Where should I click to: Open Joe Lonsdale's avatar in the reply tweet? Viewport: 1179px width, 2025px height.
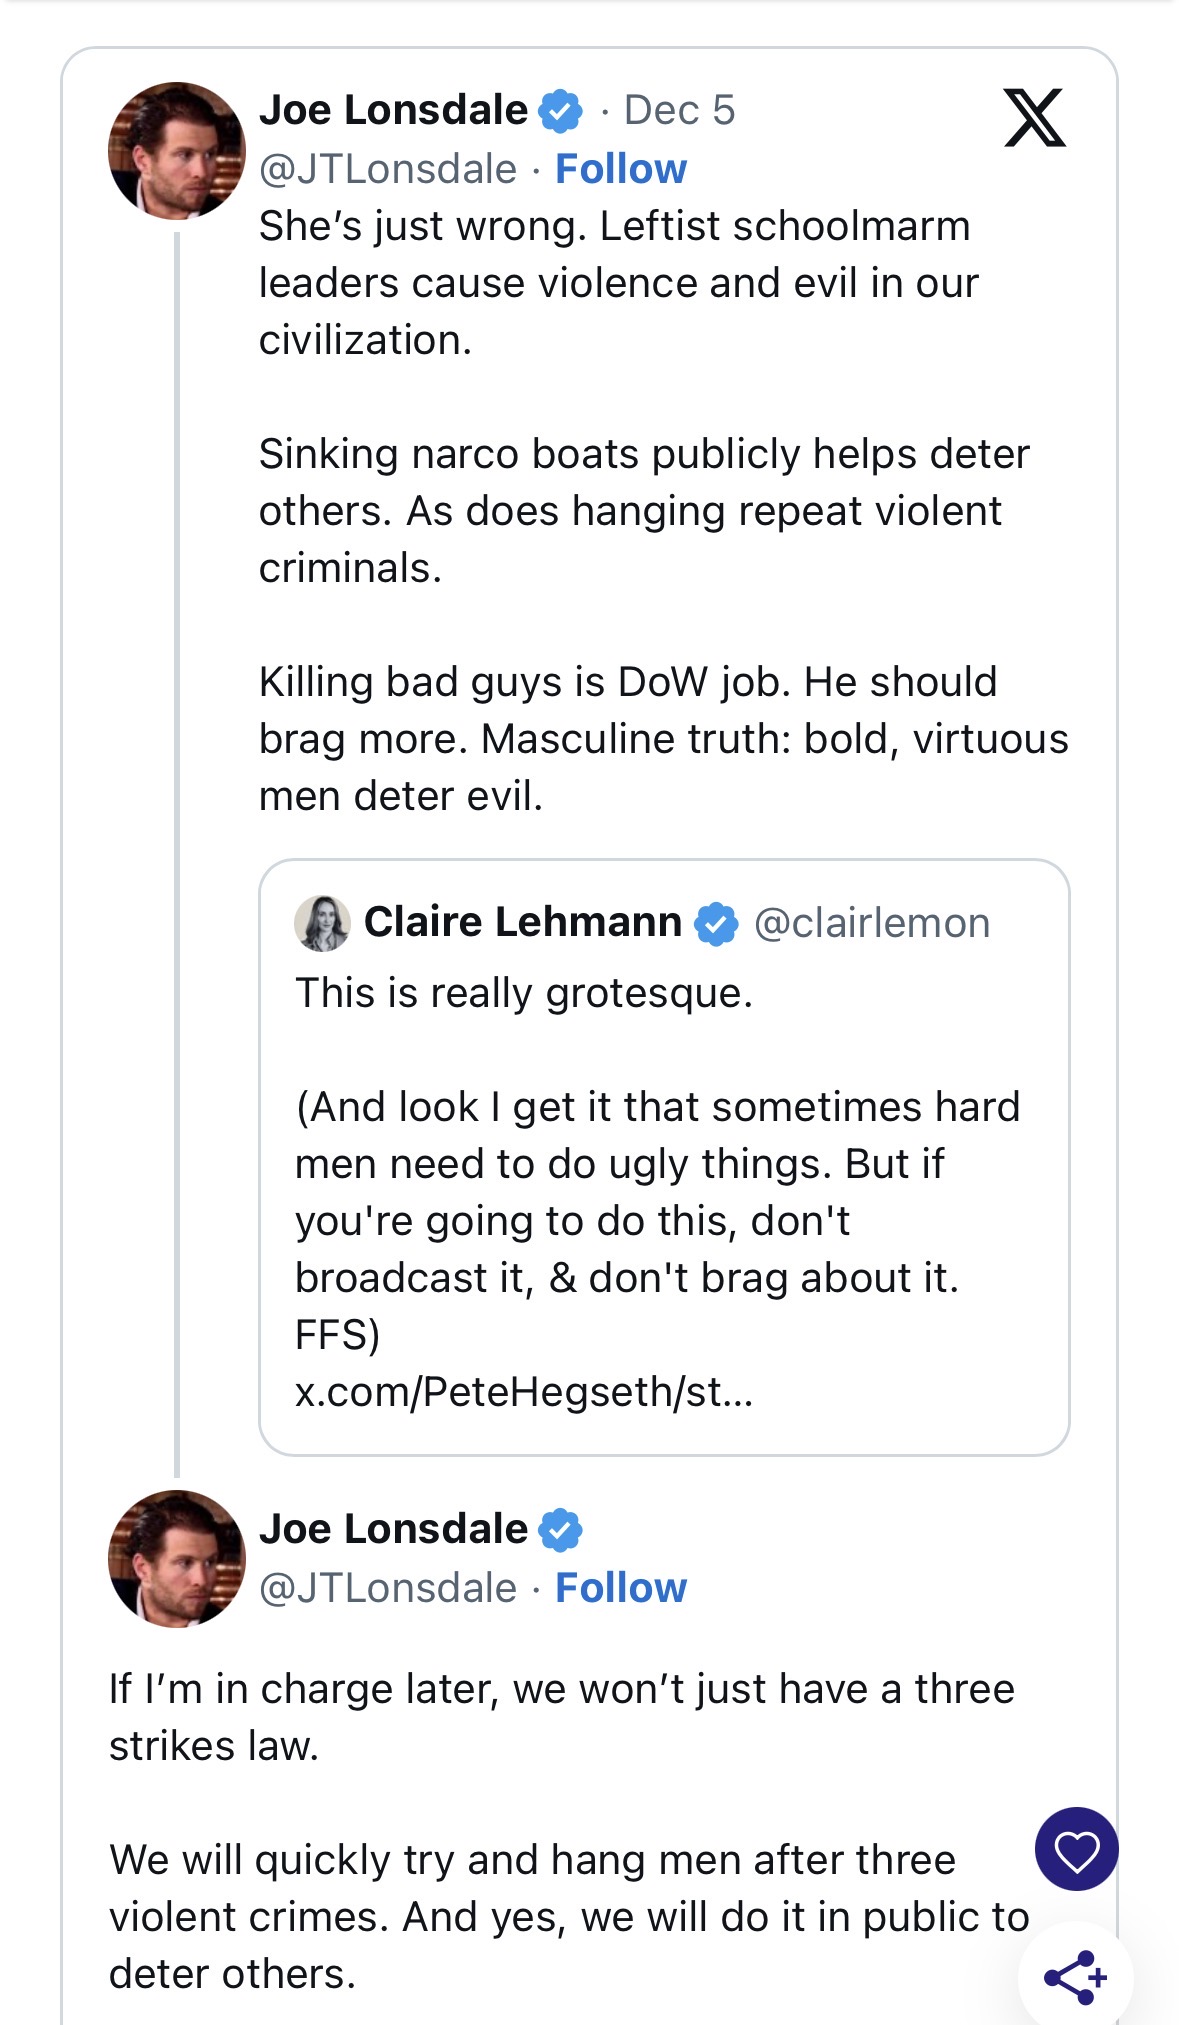177,1559
